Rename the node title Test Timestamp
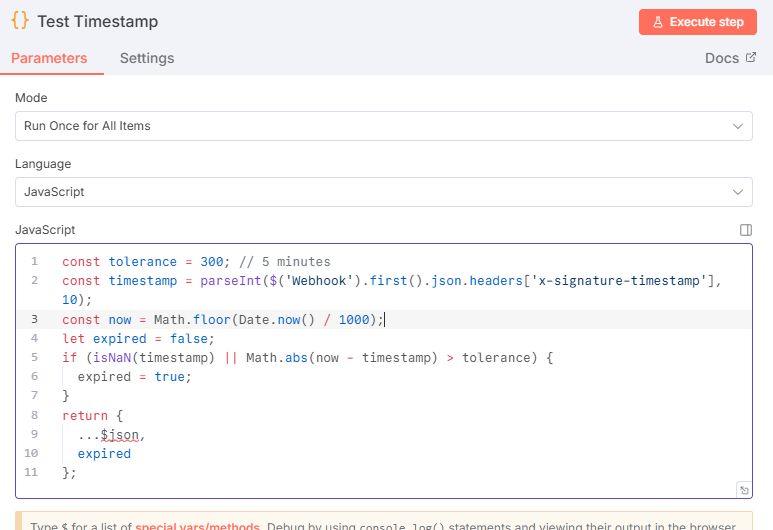 coord(98,21)
